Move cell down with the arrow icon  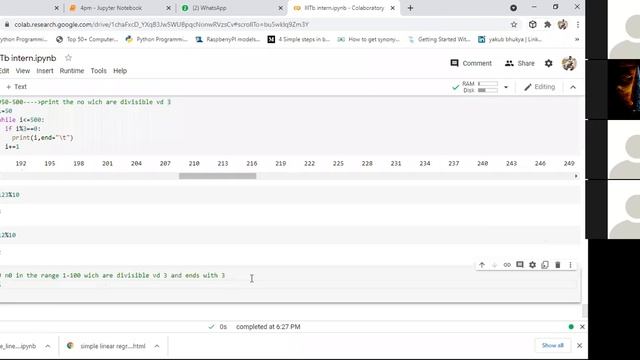tap(494, 265)
